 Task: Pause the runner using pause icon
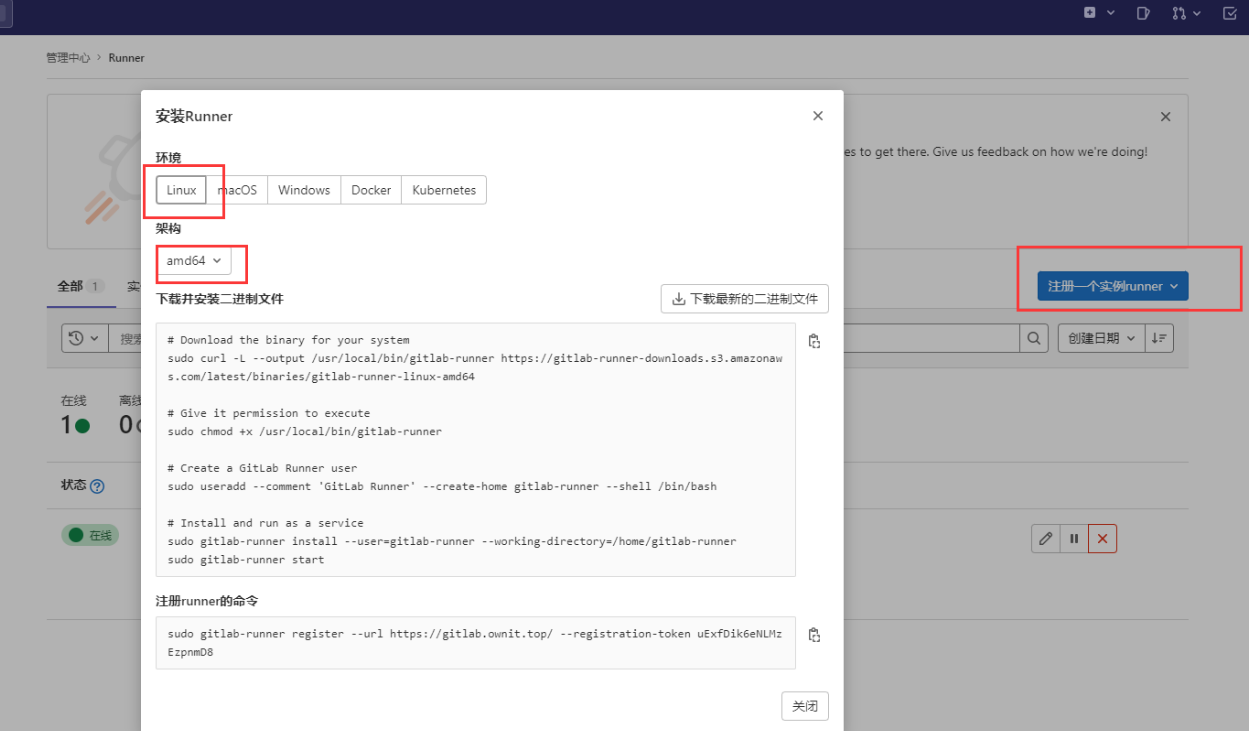point(1074,539)
